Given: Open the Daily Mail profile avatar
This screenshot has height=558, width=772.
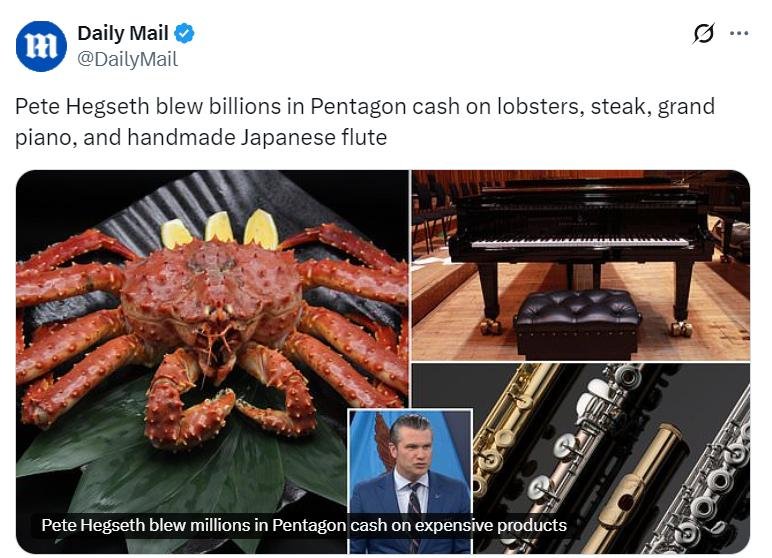Looking at the screenshot, I should [x=41, y=46].
